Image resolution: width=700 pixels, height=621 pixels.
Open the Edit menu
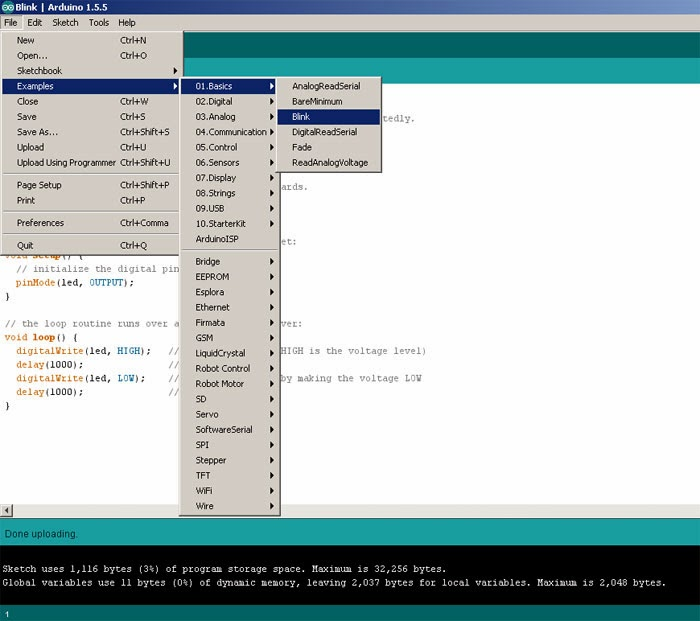pos(35,22)
